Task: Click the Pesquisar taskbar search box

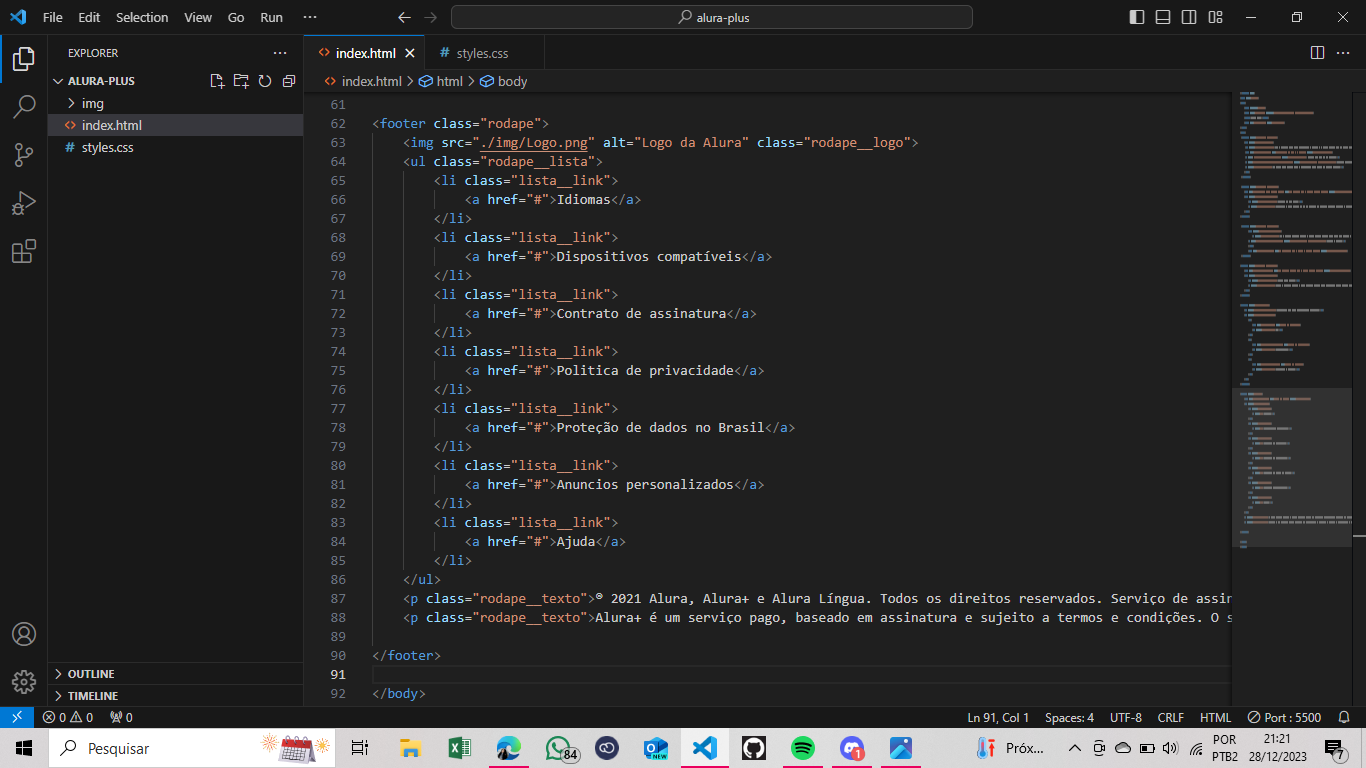Action: (192, 748)
